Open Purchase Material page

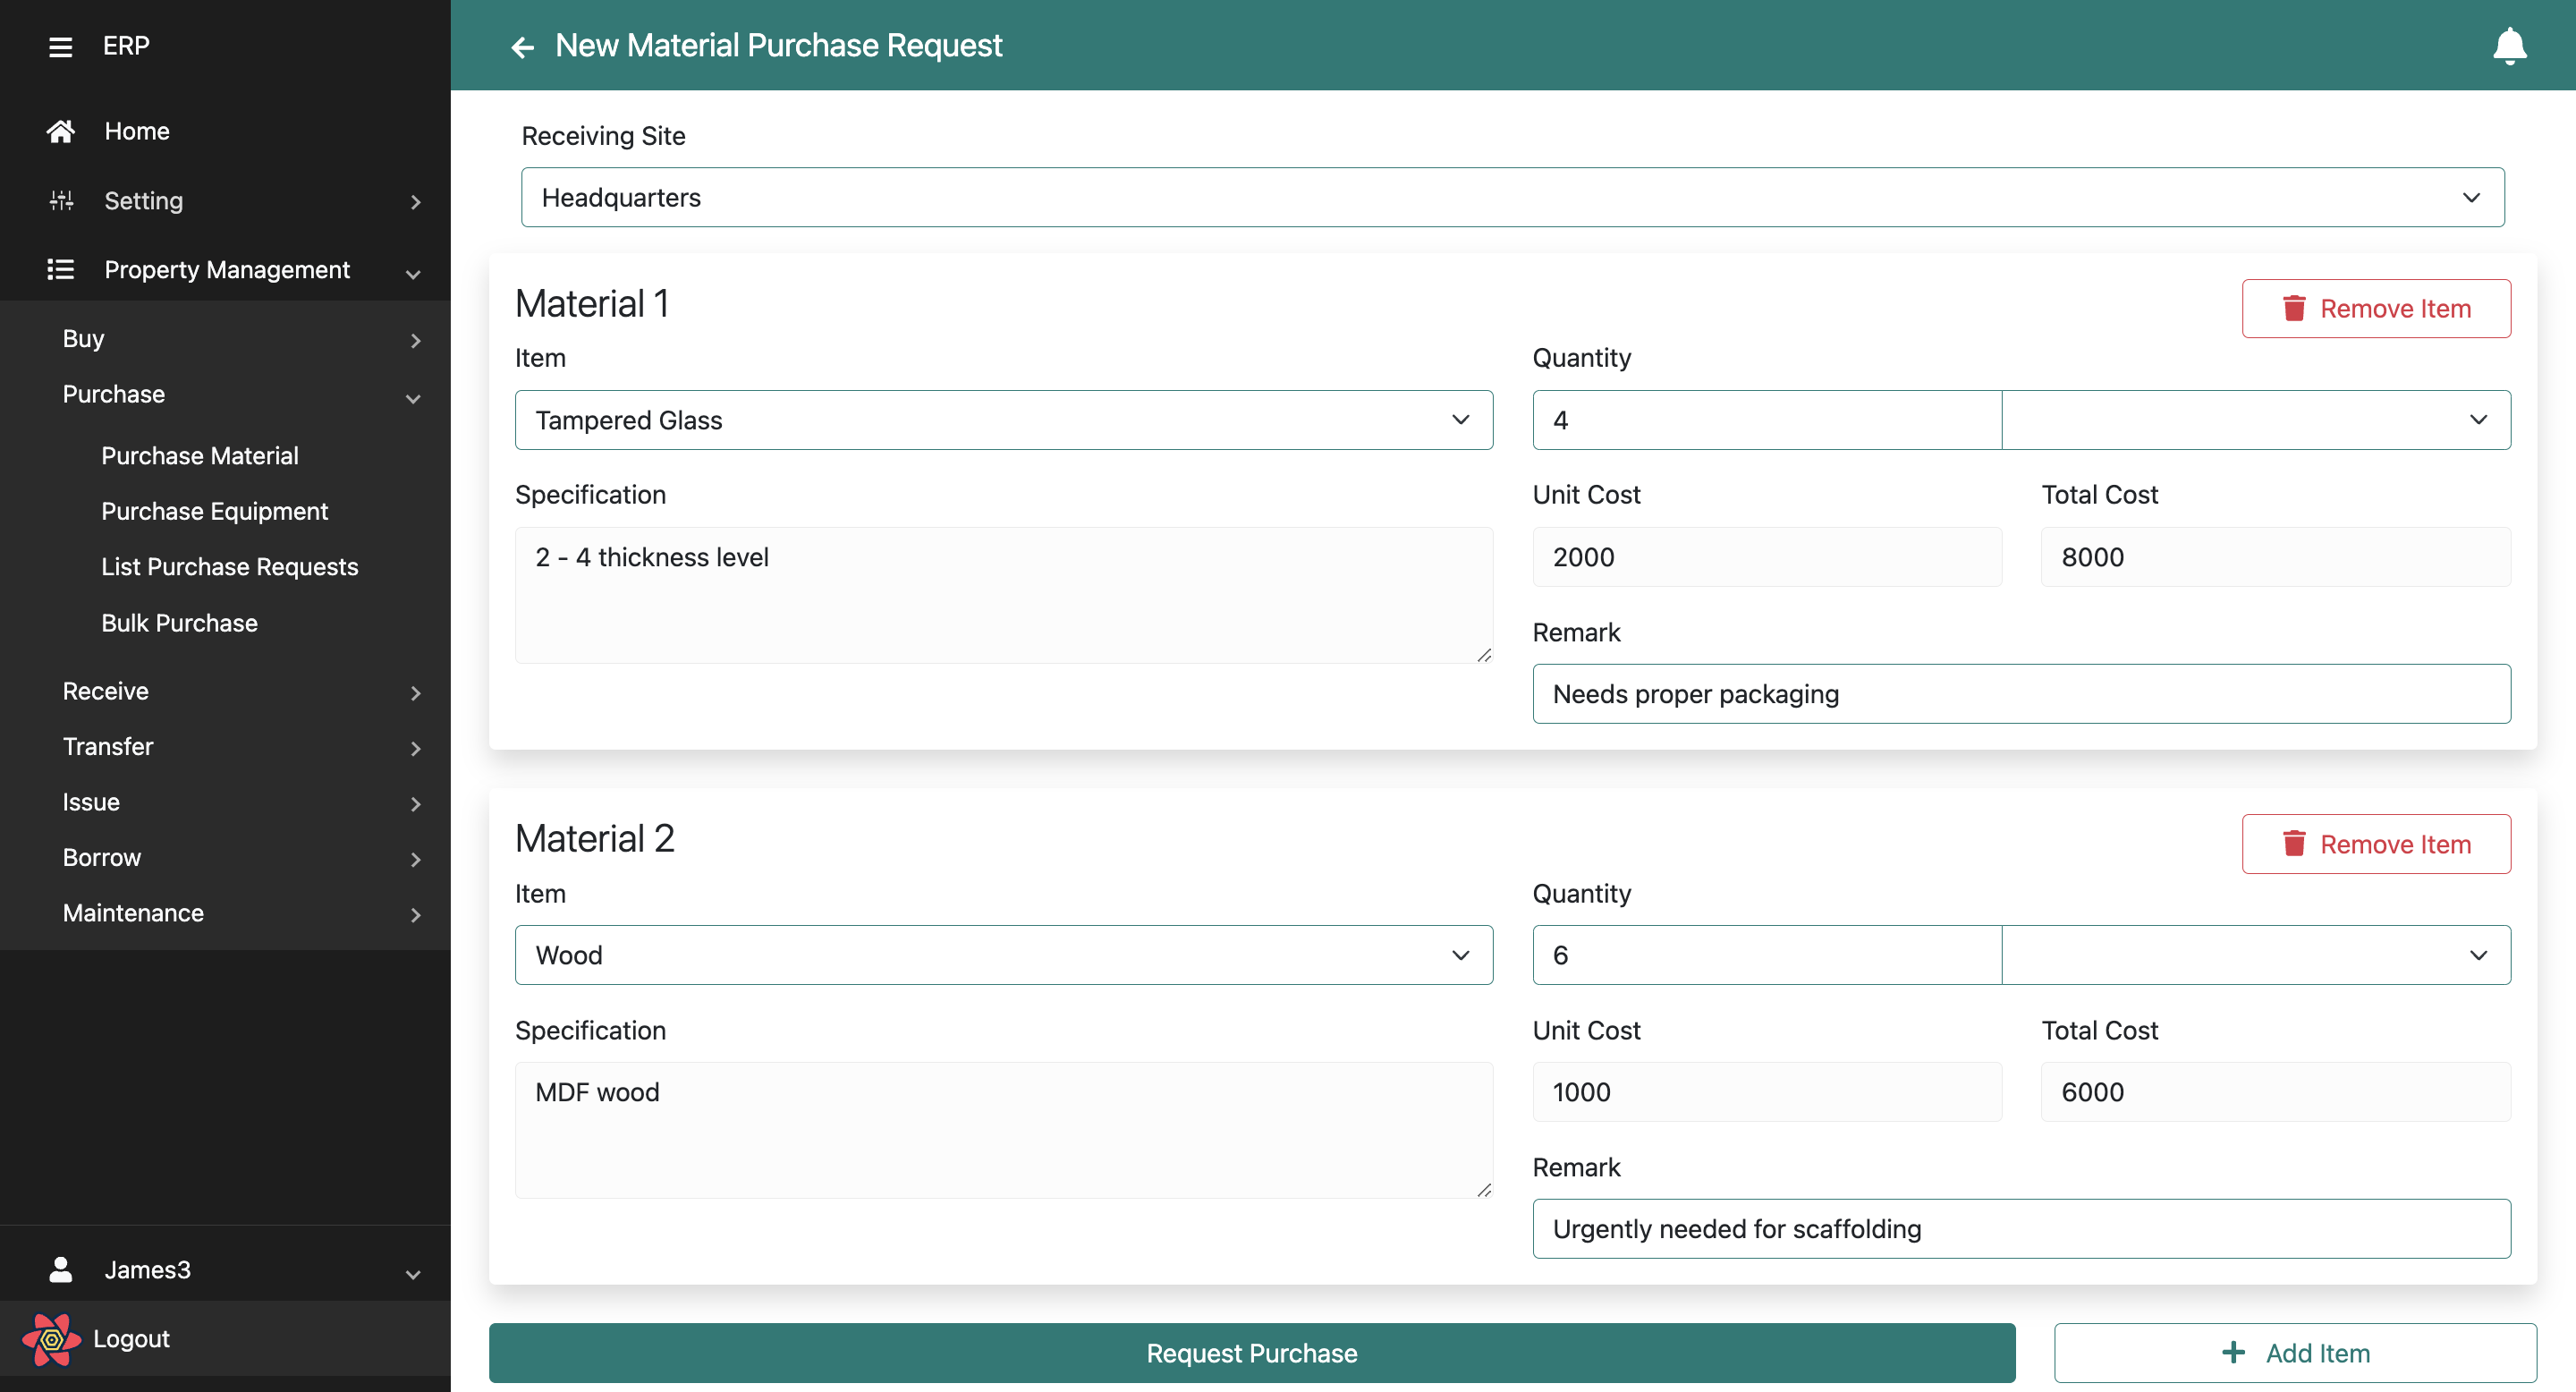(200, 456)
